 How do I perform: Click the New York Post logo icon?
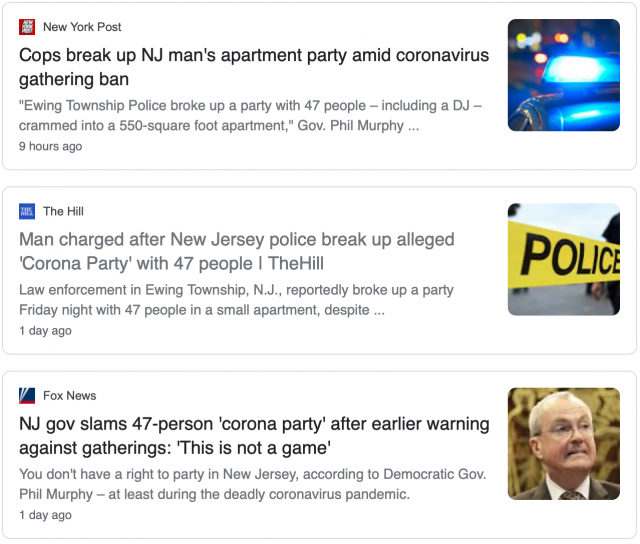(27, 27)
